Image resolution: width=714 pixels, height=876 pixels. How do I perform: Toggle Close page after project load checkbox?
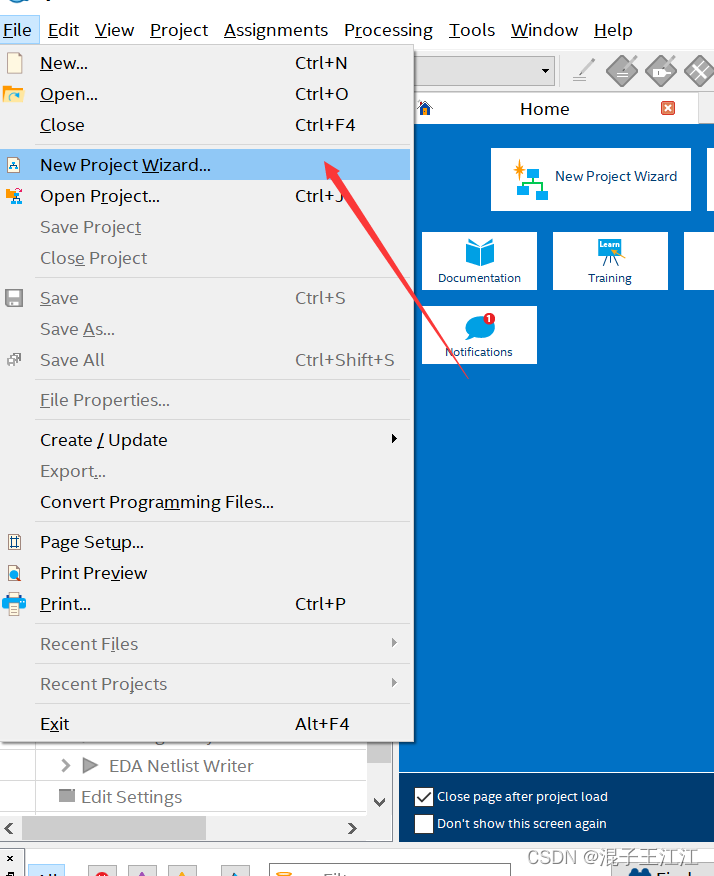(x=424, y=797)
